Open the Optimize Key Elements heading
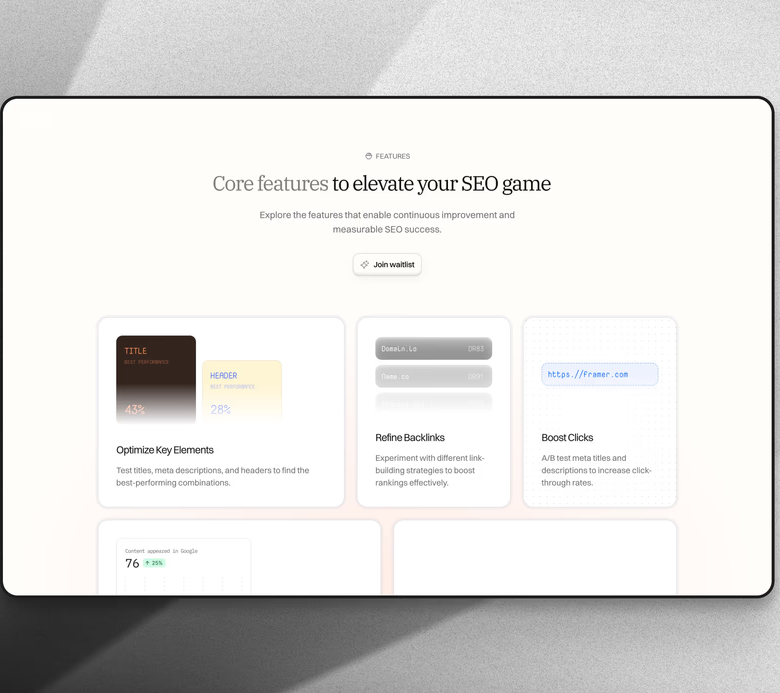Screen dimensions: 780x693 click(165, 450)
